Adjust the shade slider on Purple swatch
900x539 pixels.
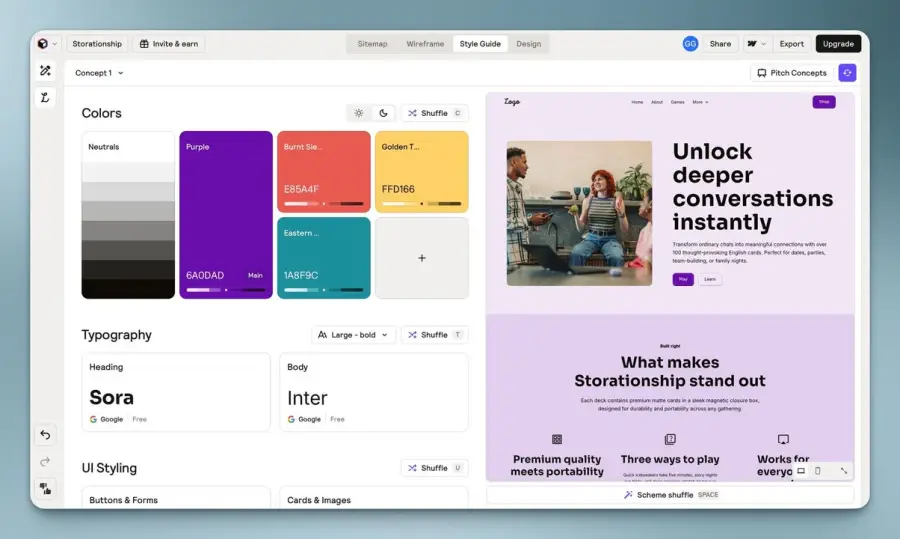point(226,290)
